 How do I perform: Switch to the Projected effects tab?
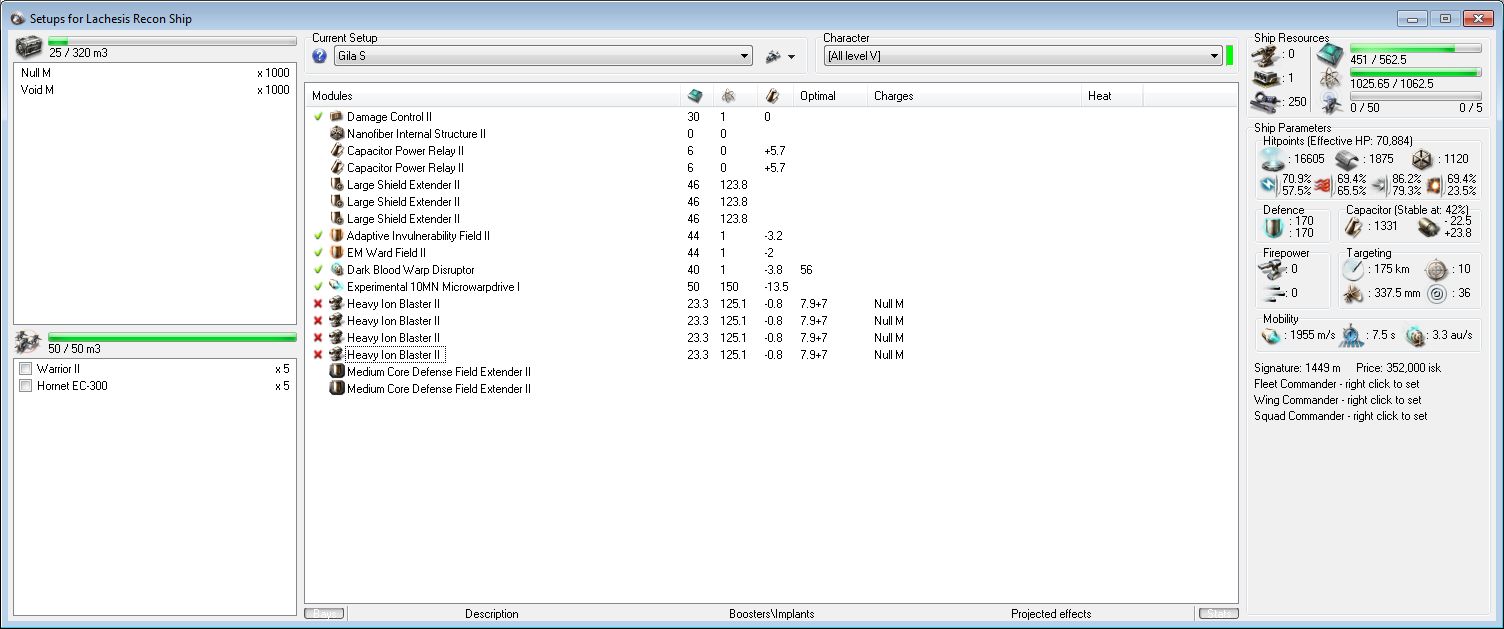[x=1051, y=614]
